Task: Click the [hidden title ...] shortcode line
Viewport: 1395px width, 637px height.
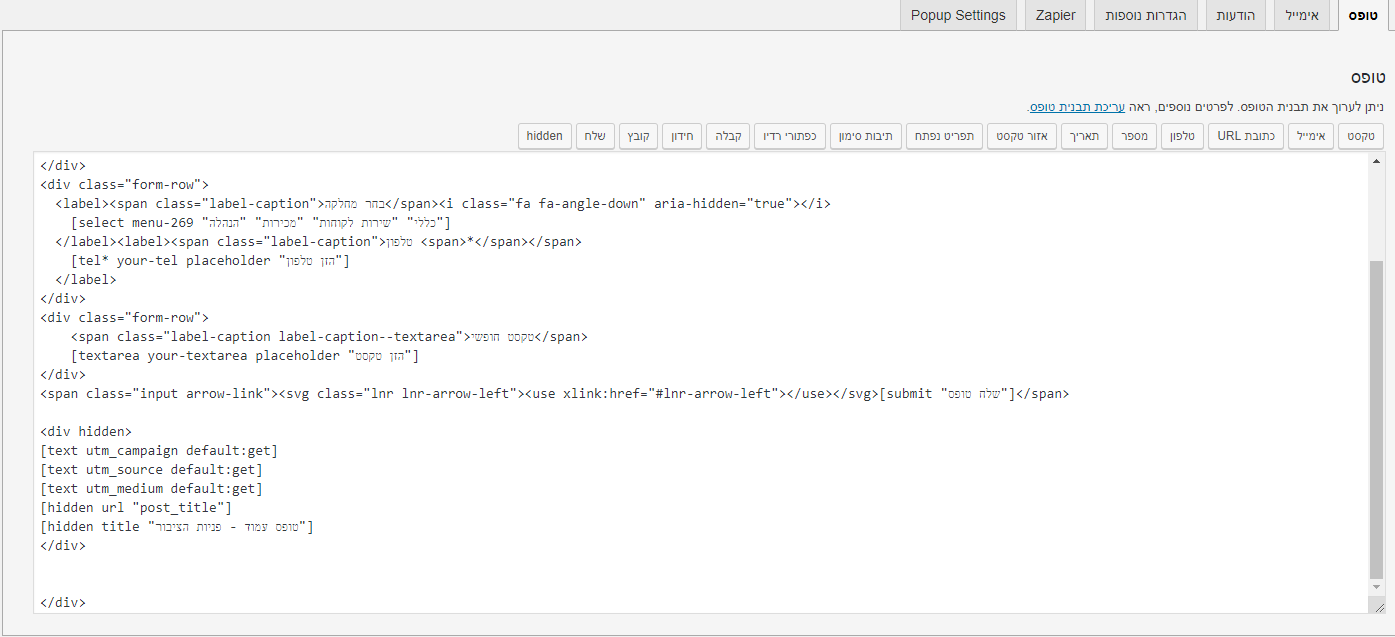Action: (x=178, y=527)
